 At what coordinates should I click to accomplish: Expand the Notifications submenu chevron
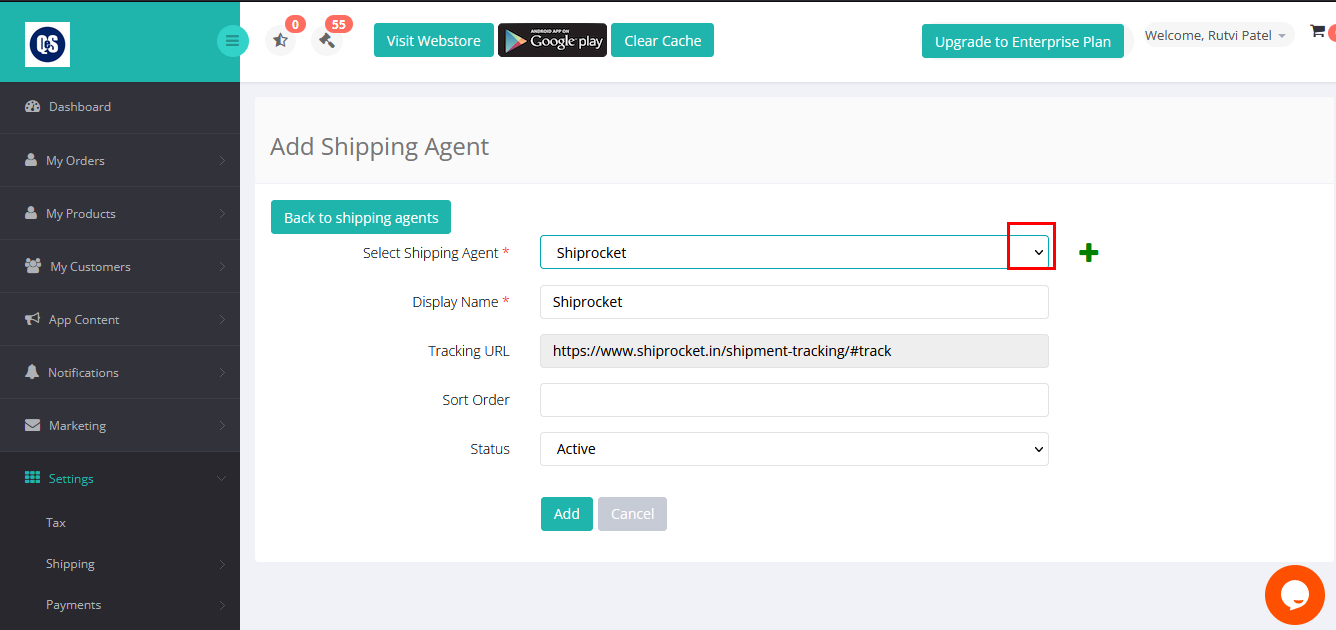[x=221, y=372]
